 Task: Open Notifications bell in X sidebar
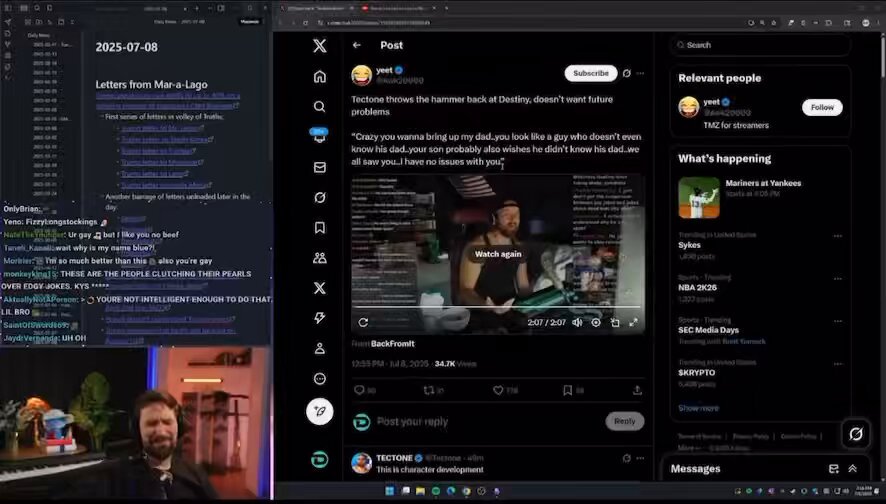pyautogui.click(x=319, y=136)
